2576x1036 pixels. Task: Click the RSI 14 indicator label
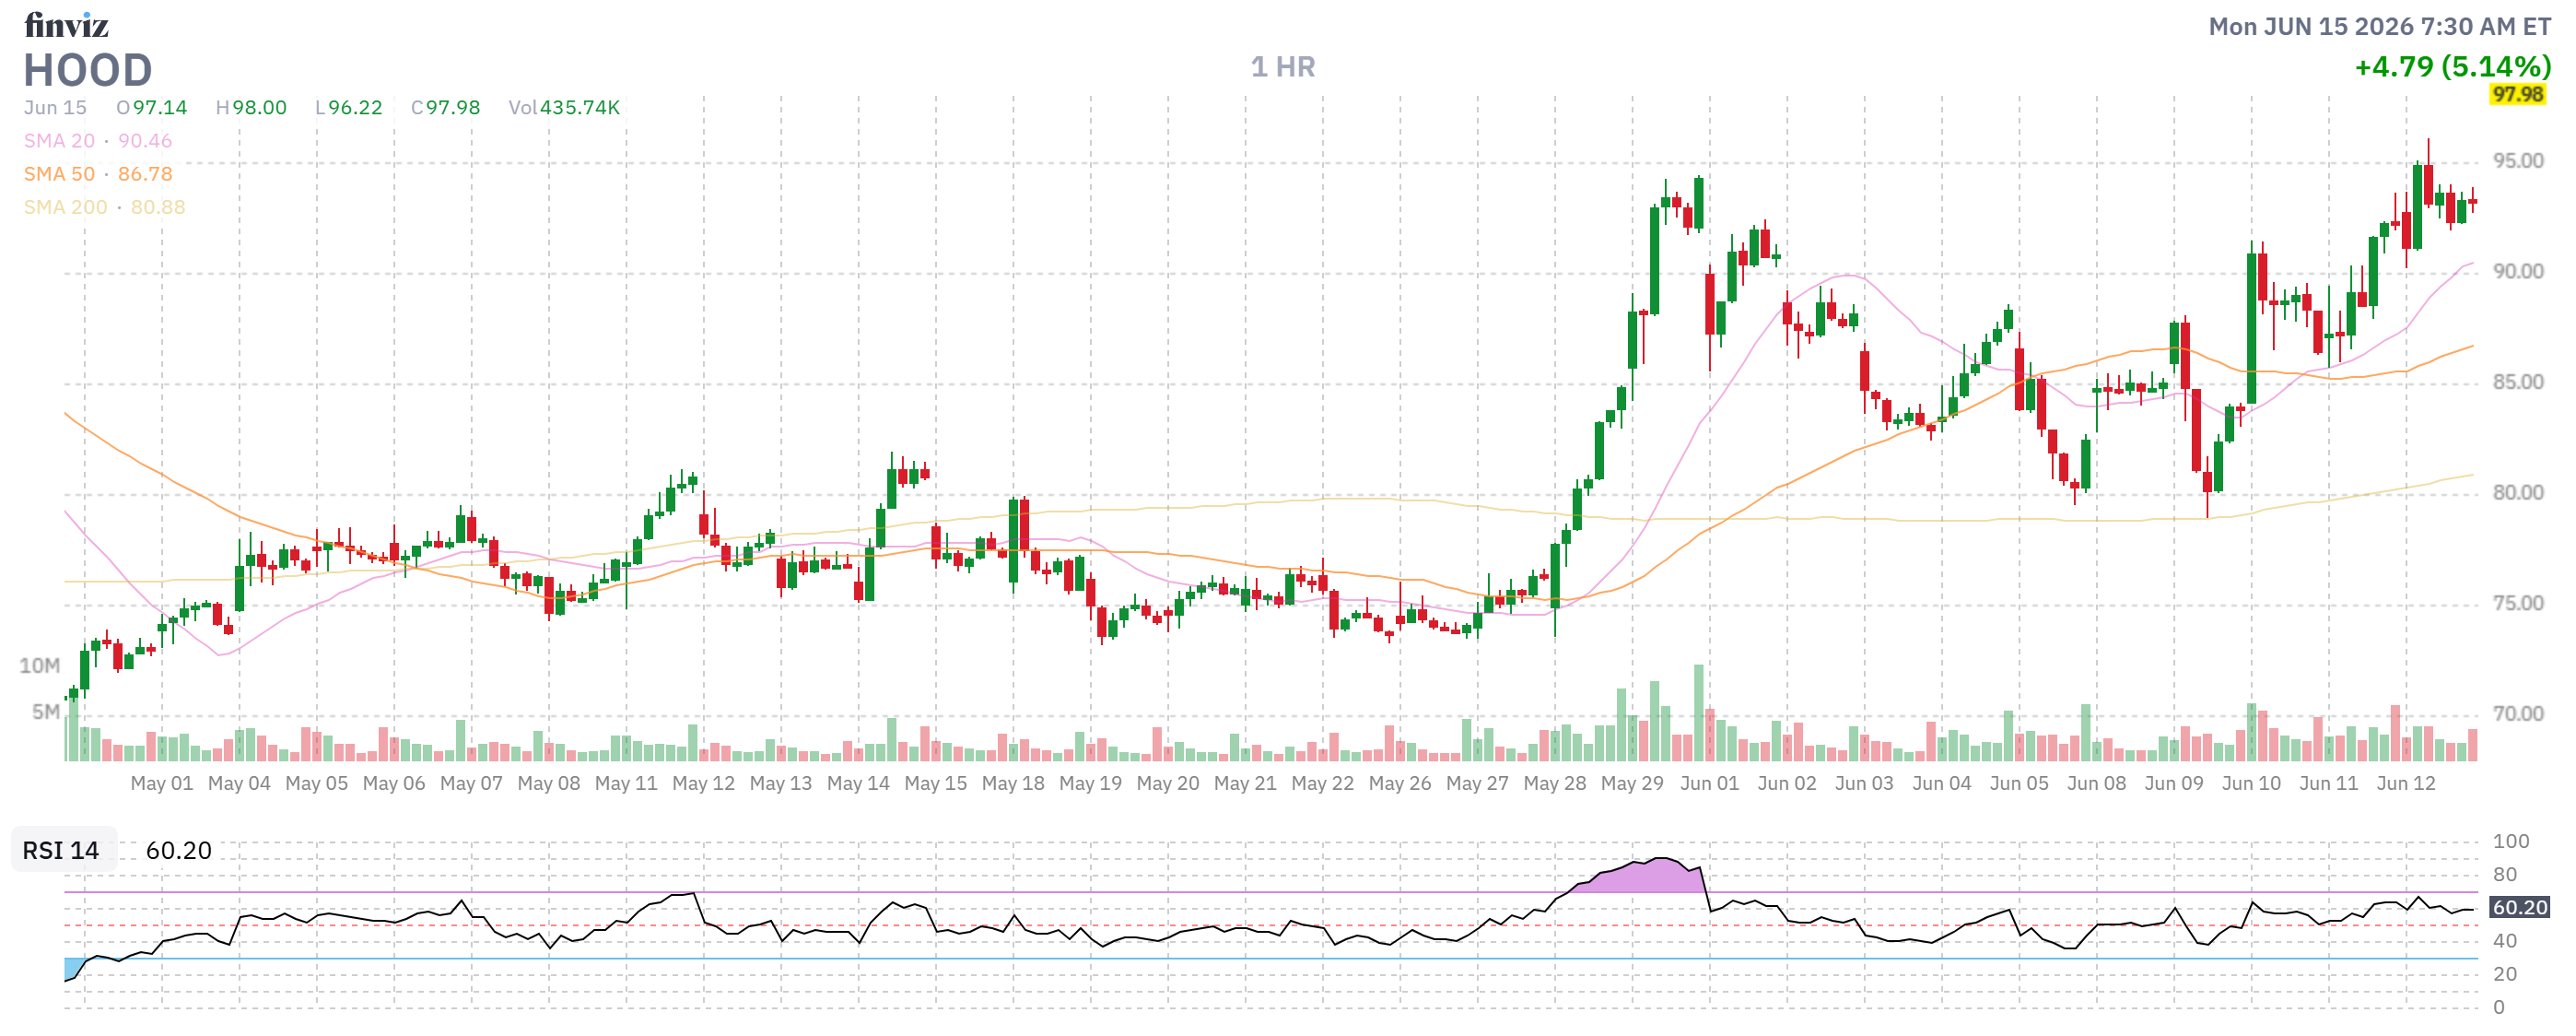coord(61,850)
